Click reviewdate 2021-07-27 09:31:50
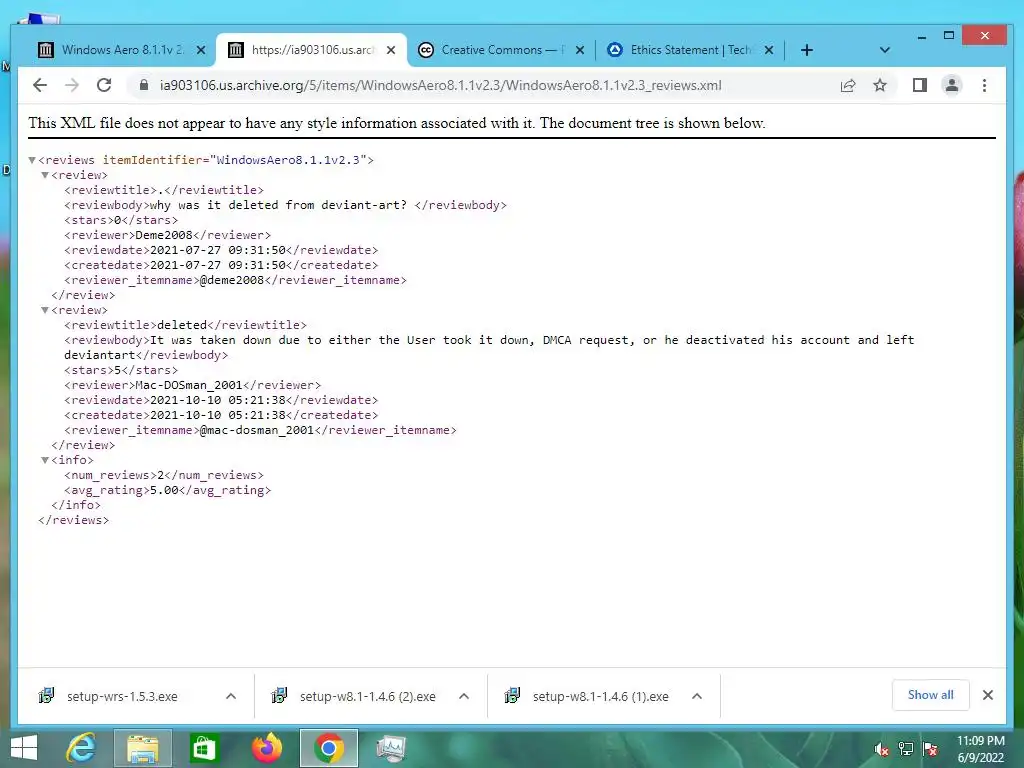This screenshot has width=1024, height=768. click(x=217, y=250)
